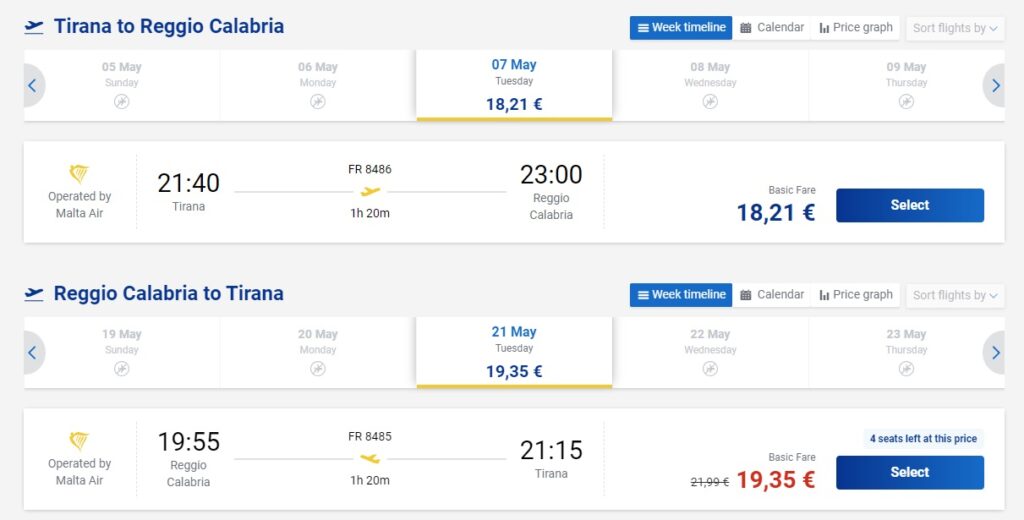Click the return previous-week arrow
The image size is (1024, 520).
point(32,353)
